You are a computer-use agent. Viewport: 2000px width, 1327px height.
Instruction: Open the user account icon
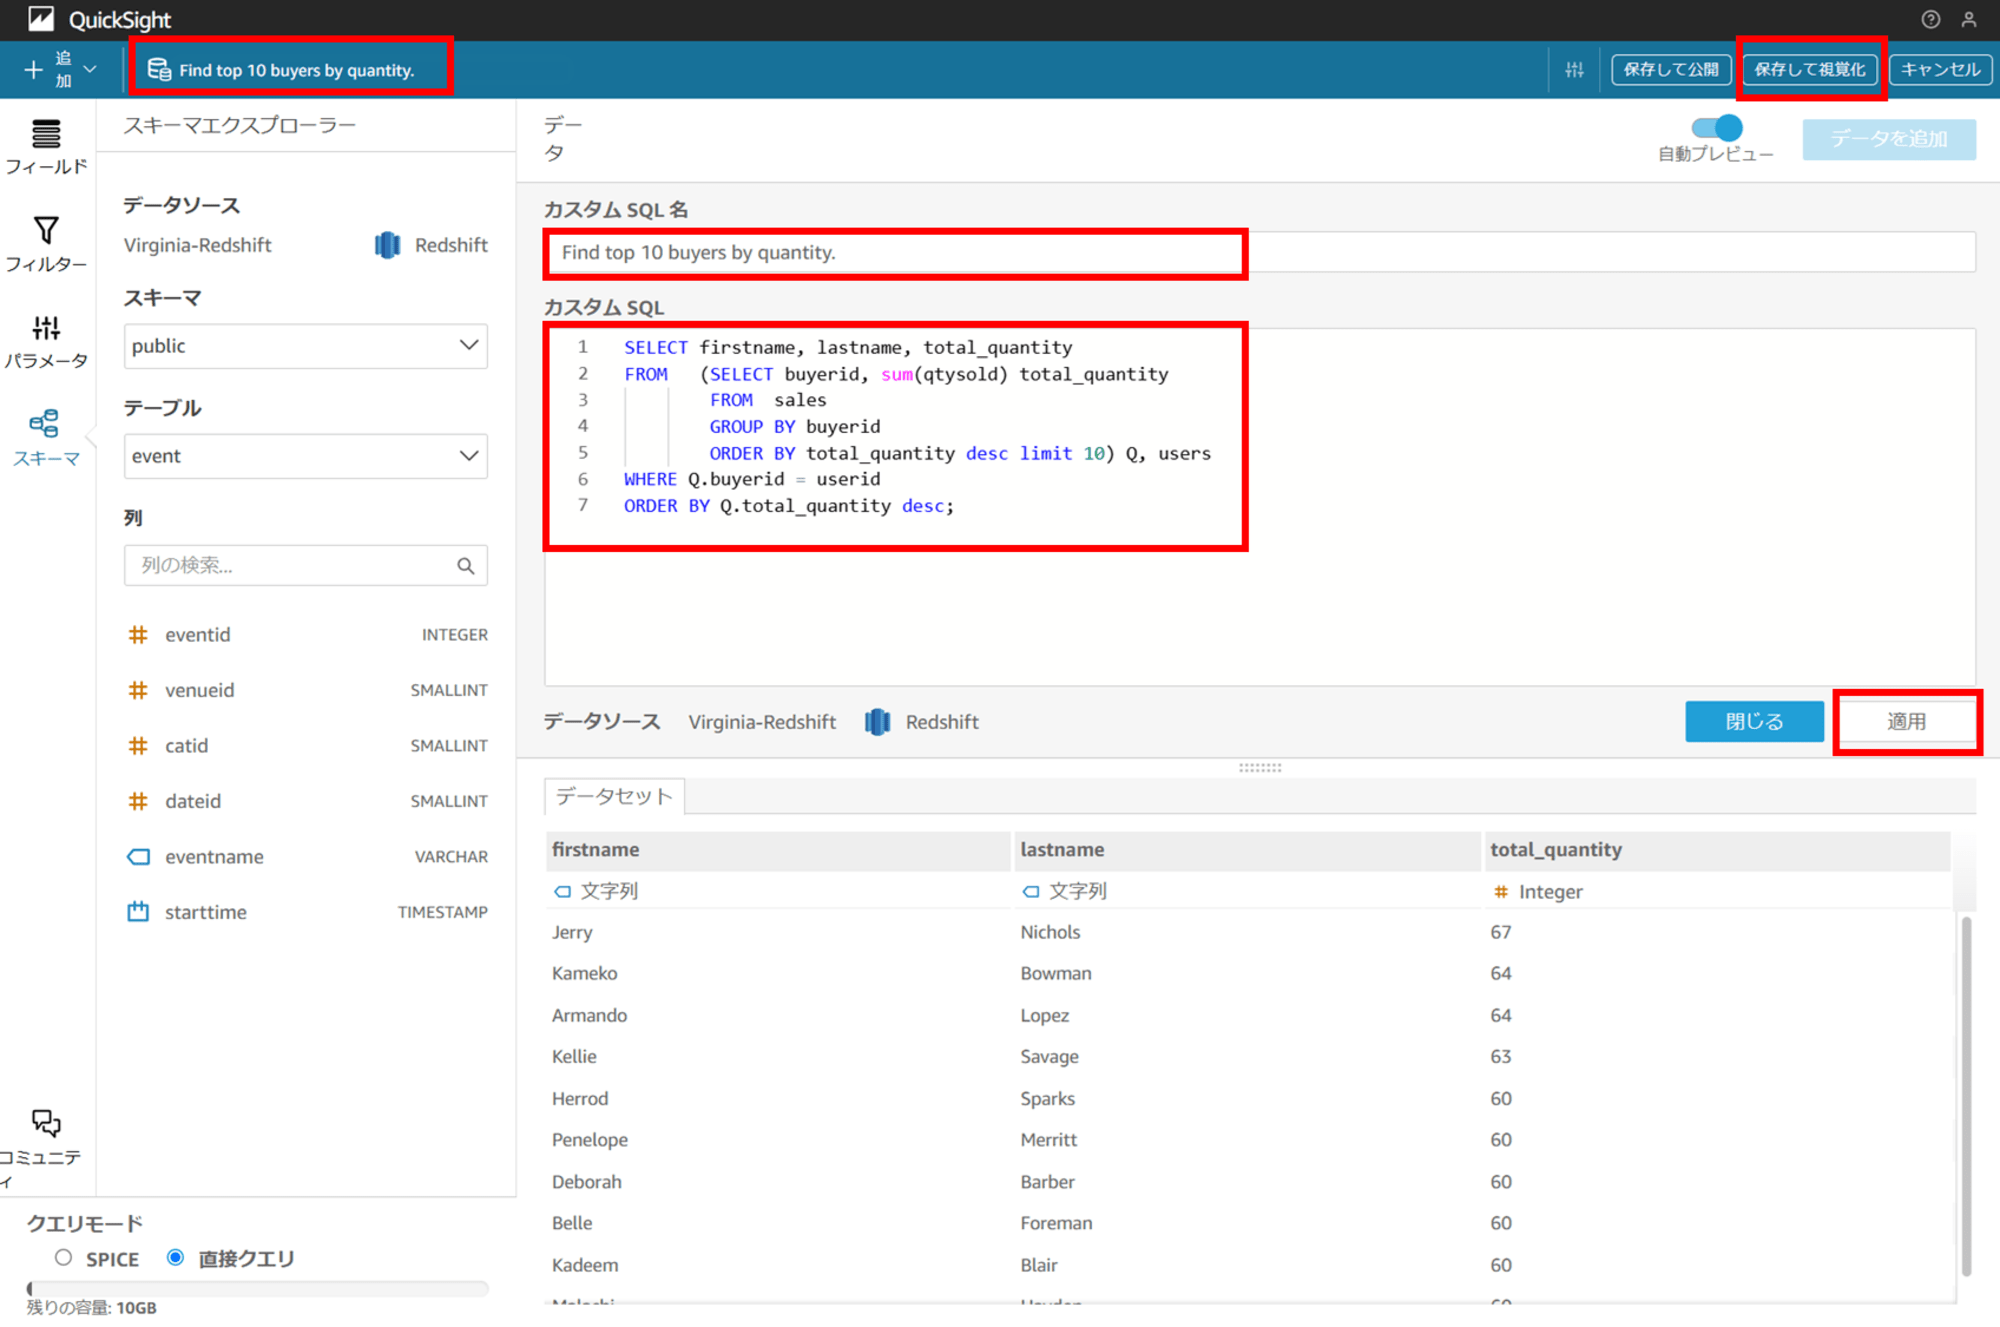point(1968,19)
